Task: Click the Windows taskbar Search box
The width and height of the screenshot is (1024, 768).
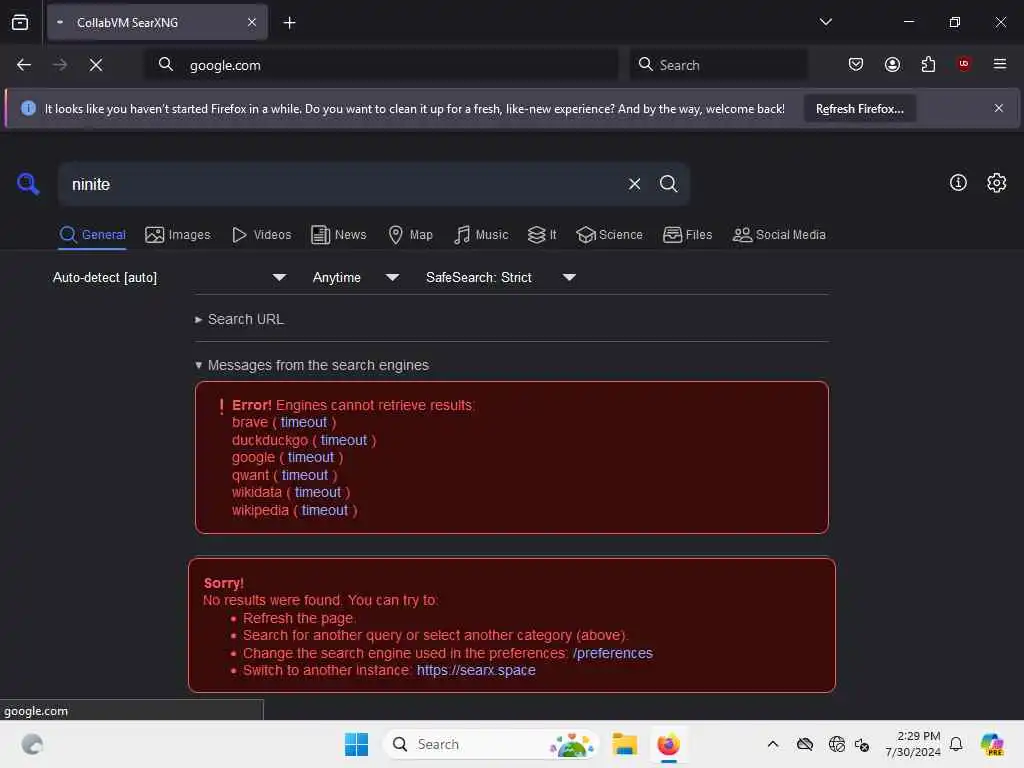Action: point(491,744)
